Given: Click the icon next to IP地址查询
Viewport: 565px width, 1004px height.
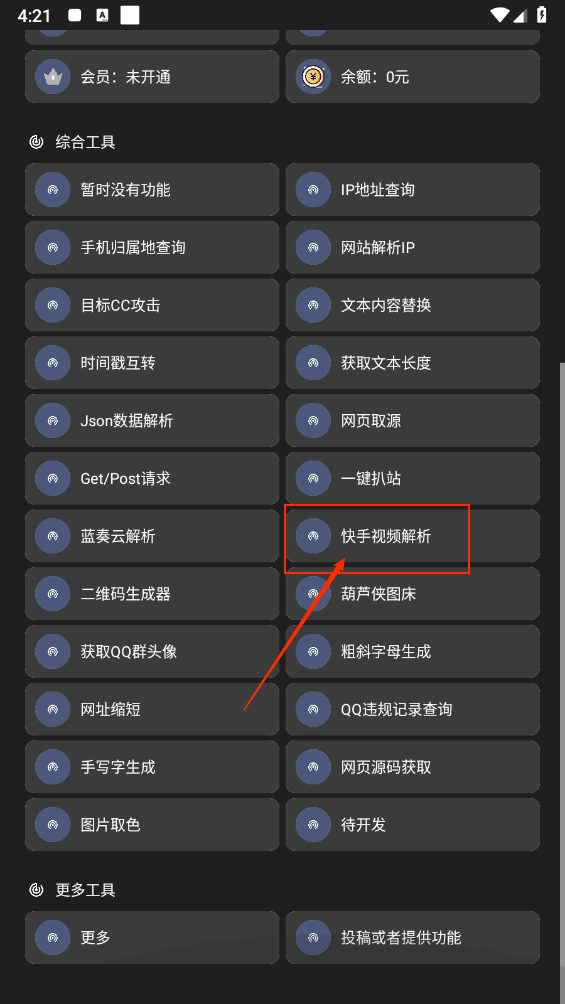Looking at the screenshot, I should 313,190.
